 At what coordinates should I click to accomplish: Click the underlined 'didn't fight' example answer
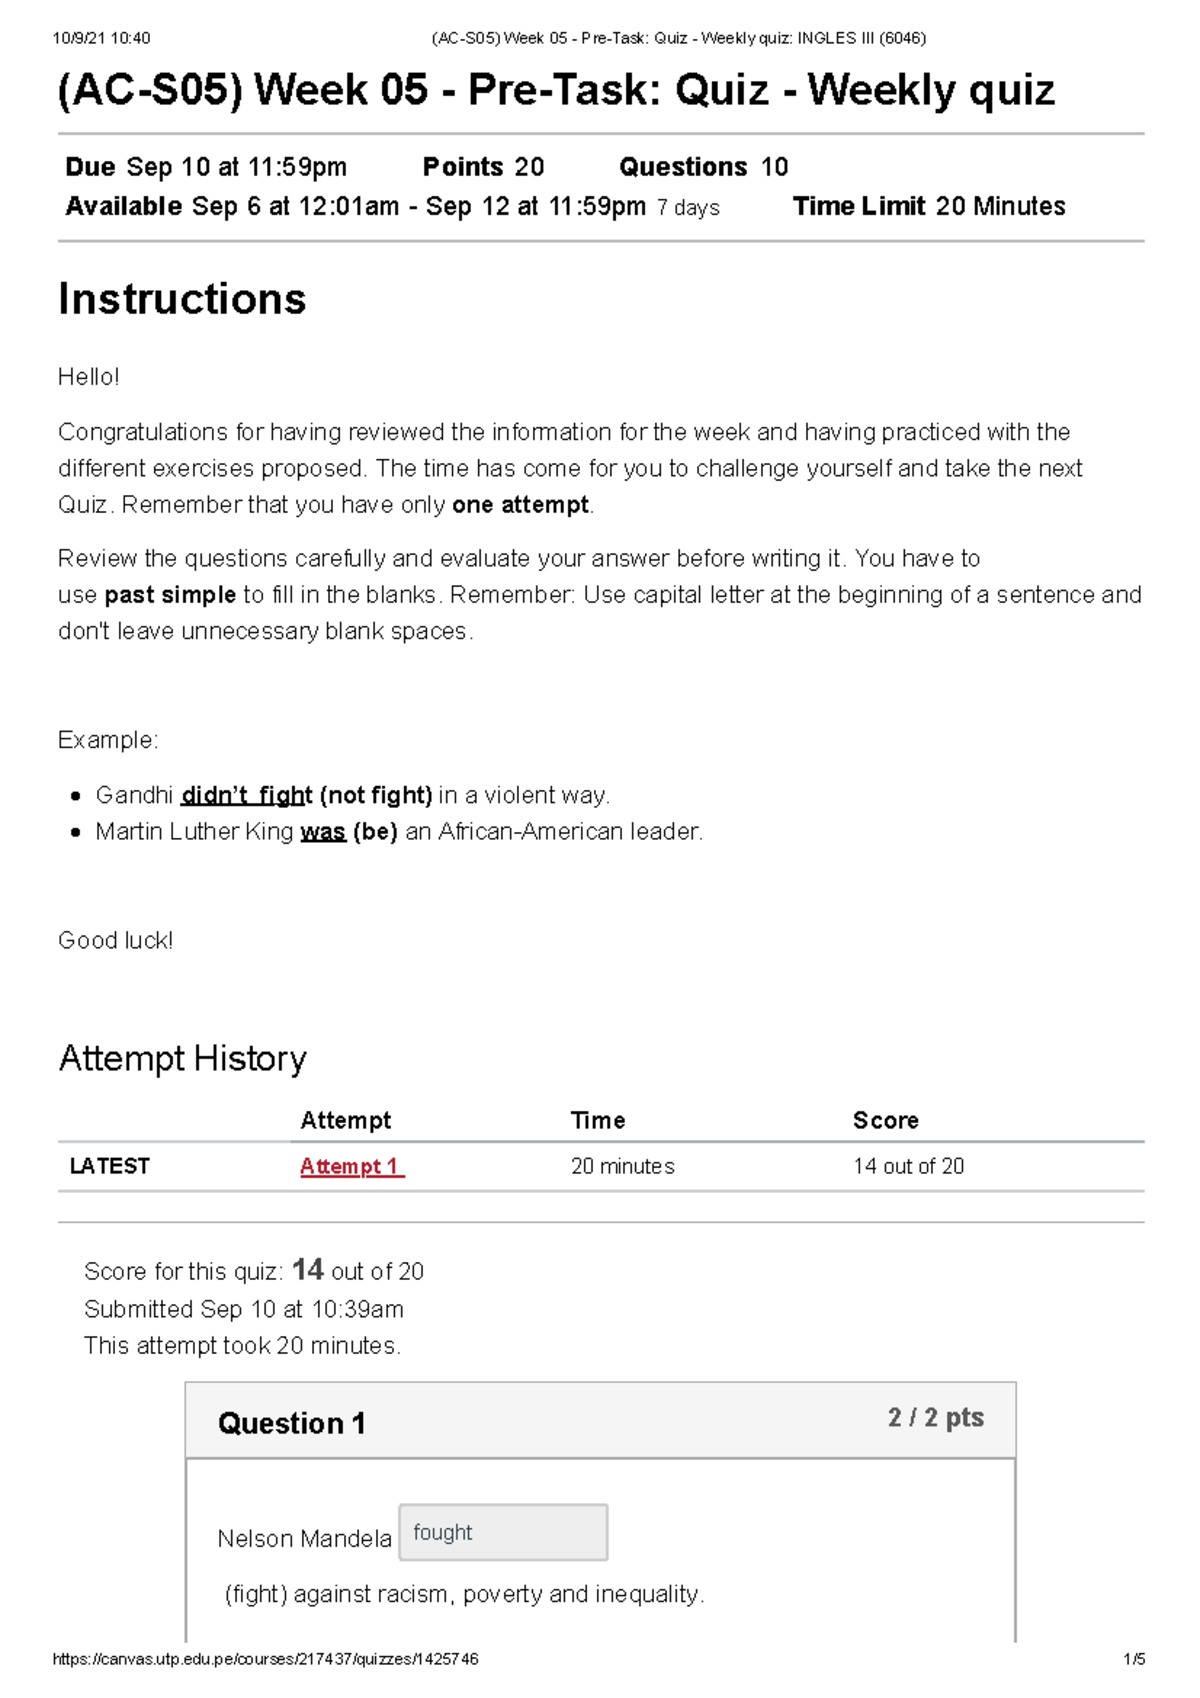pos(247,795)
